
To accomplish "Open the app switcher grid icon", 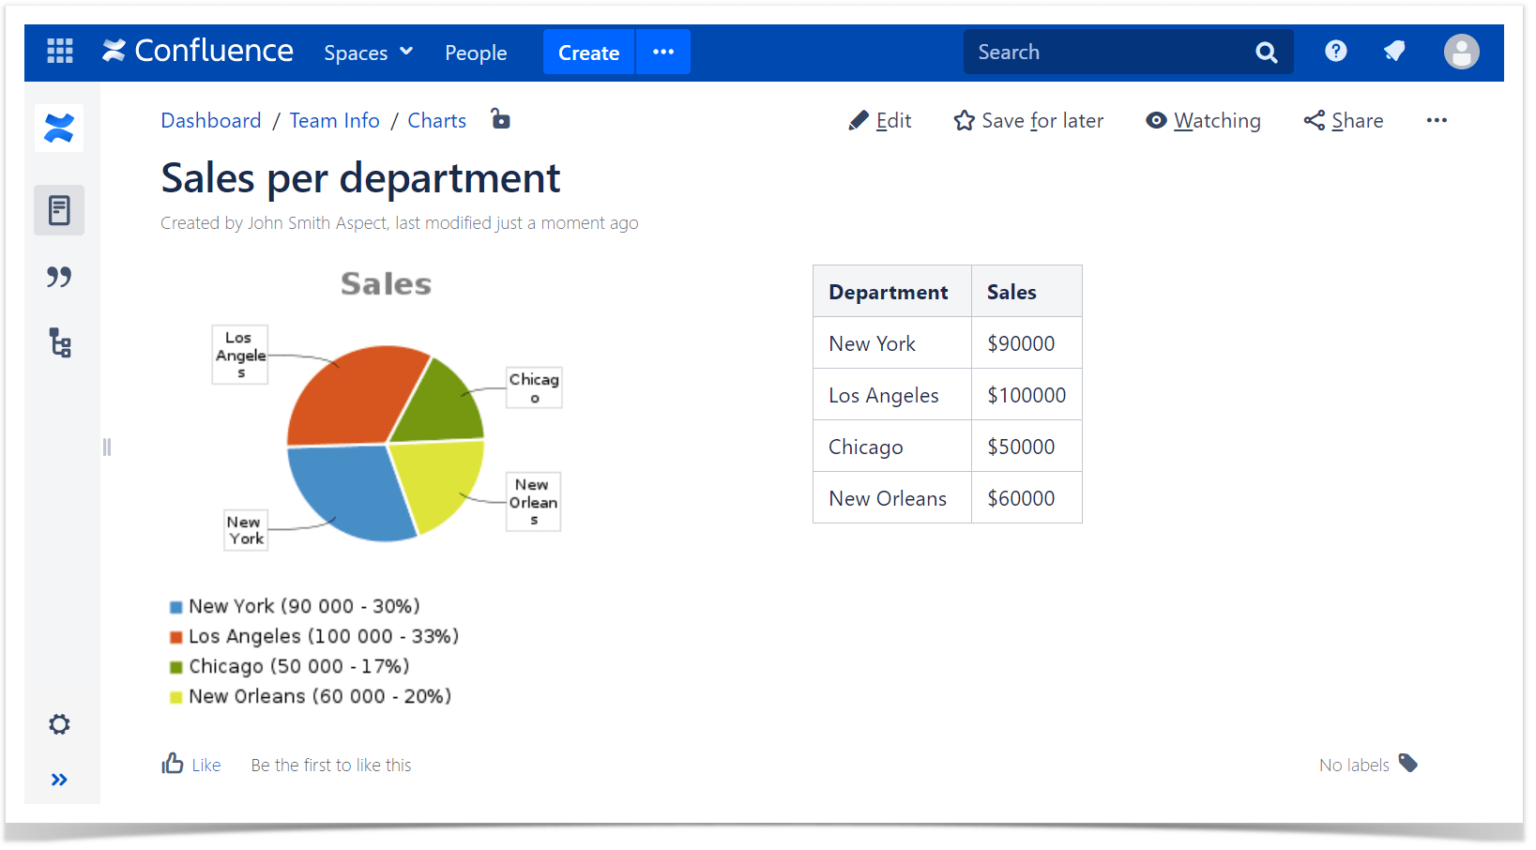I will coord(60,51).
